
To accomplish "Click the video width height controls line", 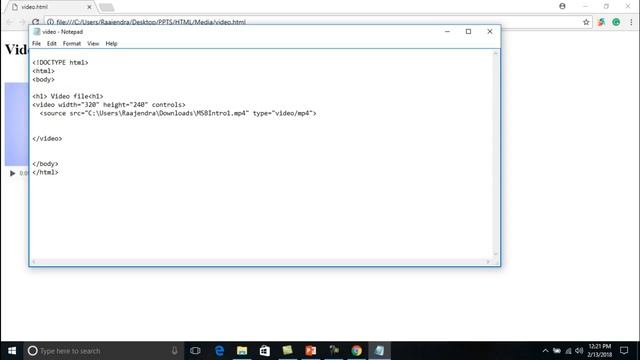I will [109, 105].
